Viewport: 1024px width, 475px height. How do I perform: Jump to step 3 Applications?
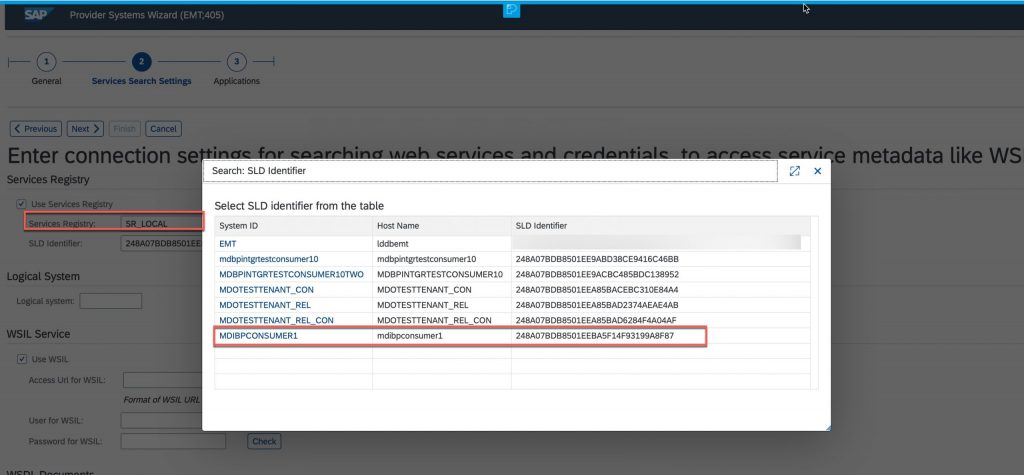point(236,62)
